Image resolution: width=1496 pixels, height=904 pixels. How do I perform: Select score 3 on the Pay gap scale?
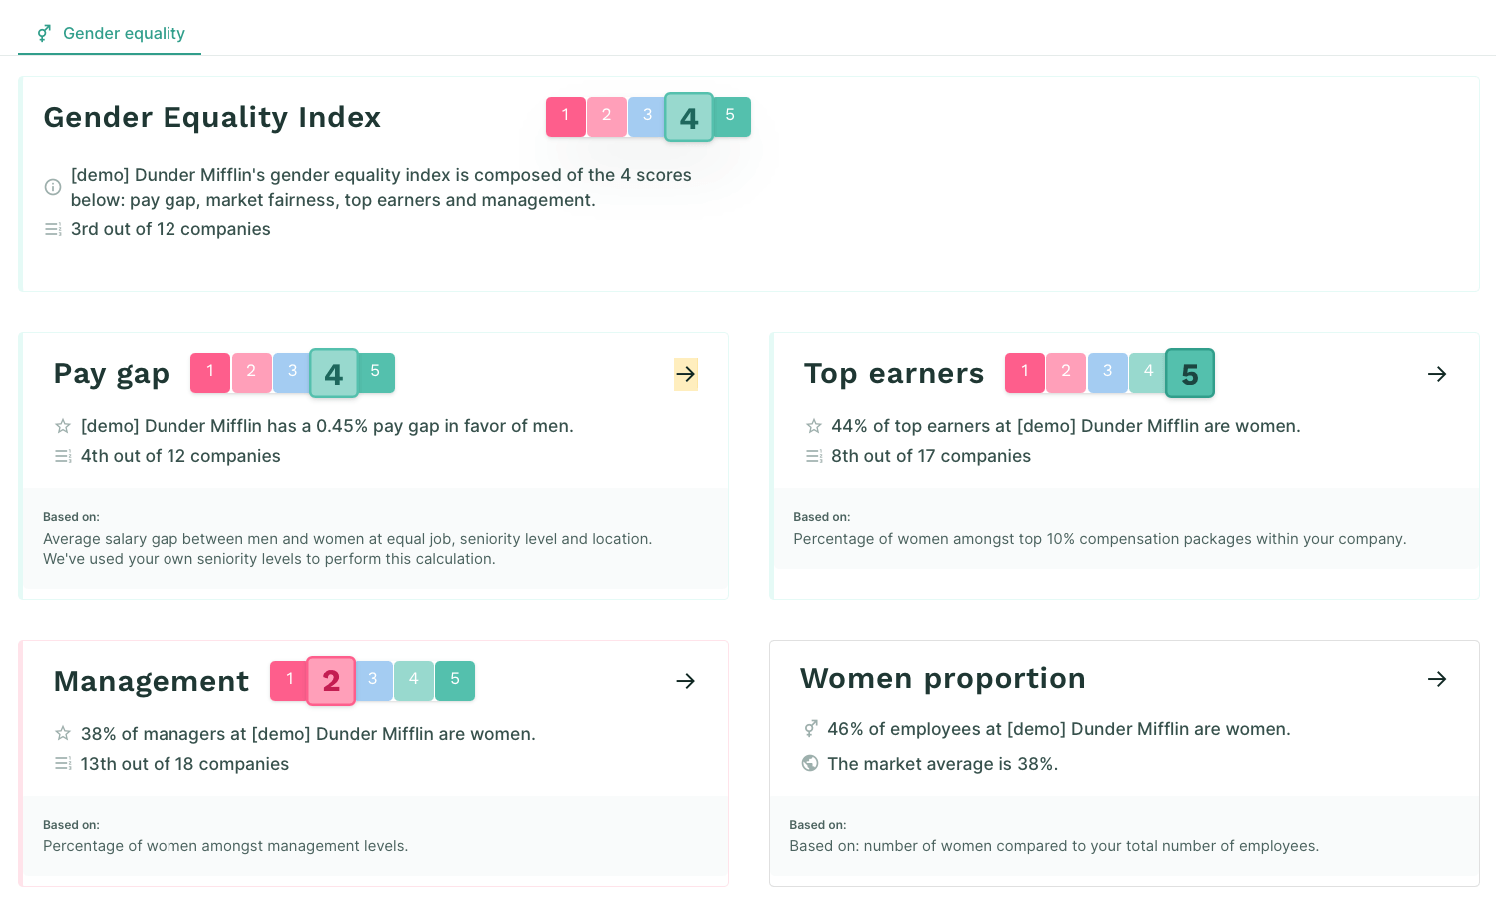(x=292, y=373)
